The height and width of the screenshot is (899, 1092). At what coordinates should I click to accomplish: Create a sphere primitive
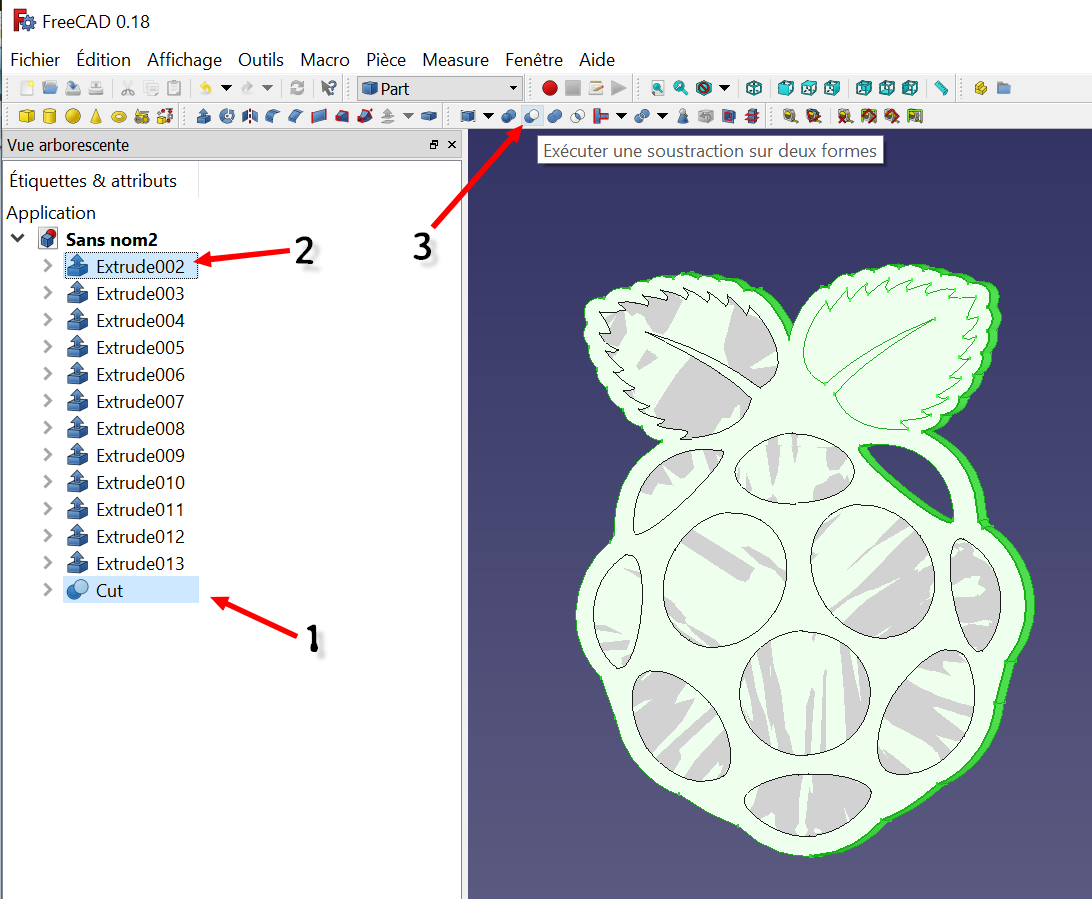coord(72,116)
